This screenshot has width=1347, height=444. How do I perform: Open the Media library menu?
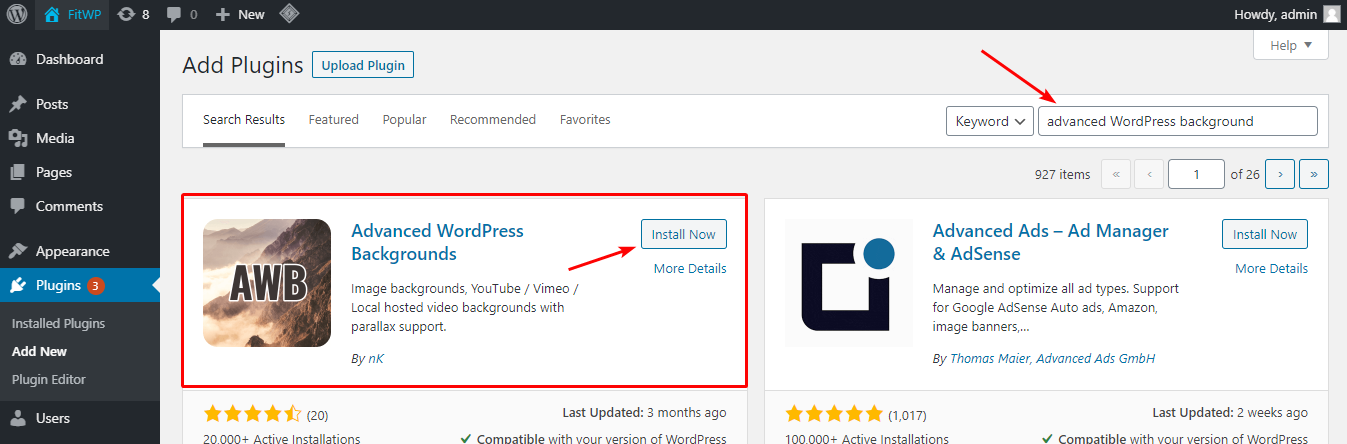click(80, 138)
